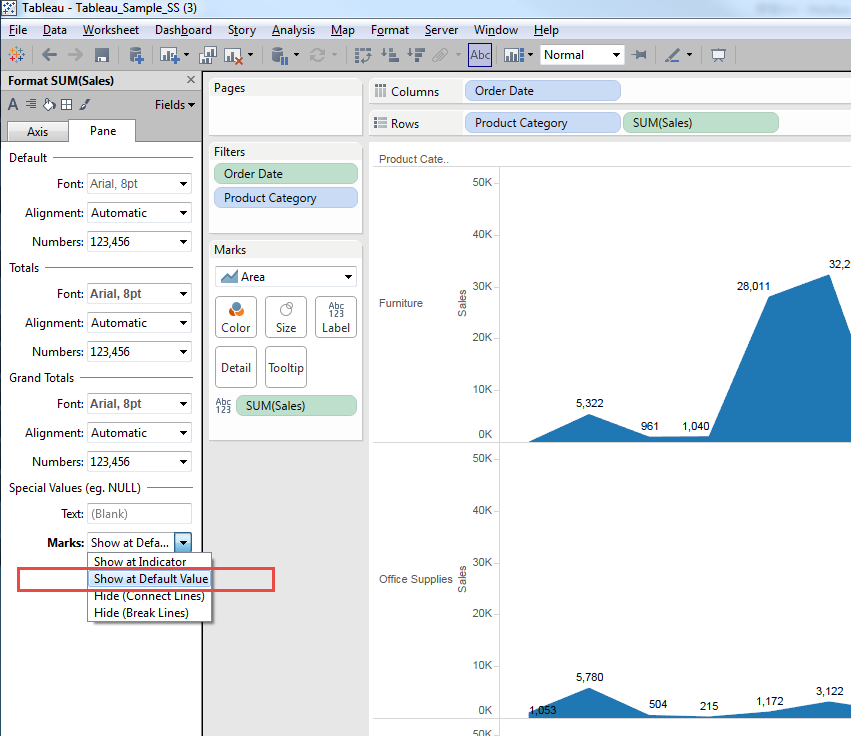The height and width of the screenshot is (736, 851).
Task: Open the Default Alignment dropdown
Action: coord(139,213)
